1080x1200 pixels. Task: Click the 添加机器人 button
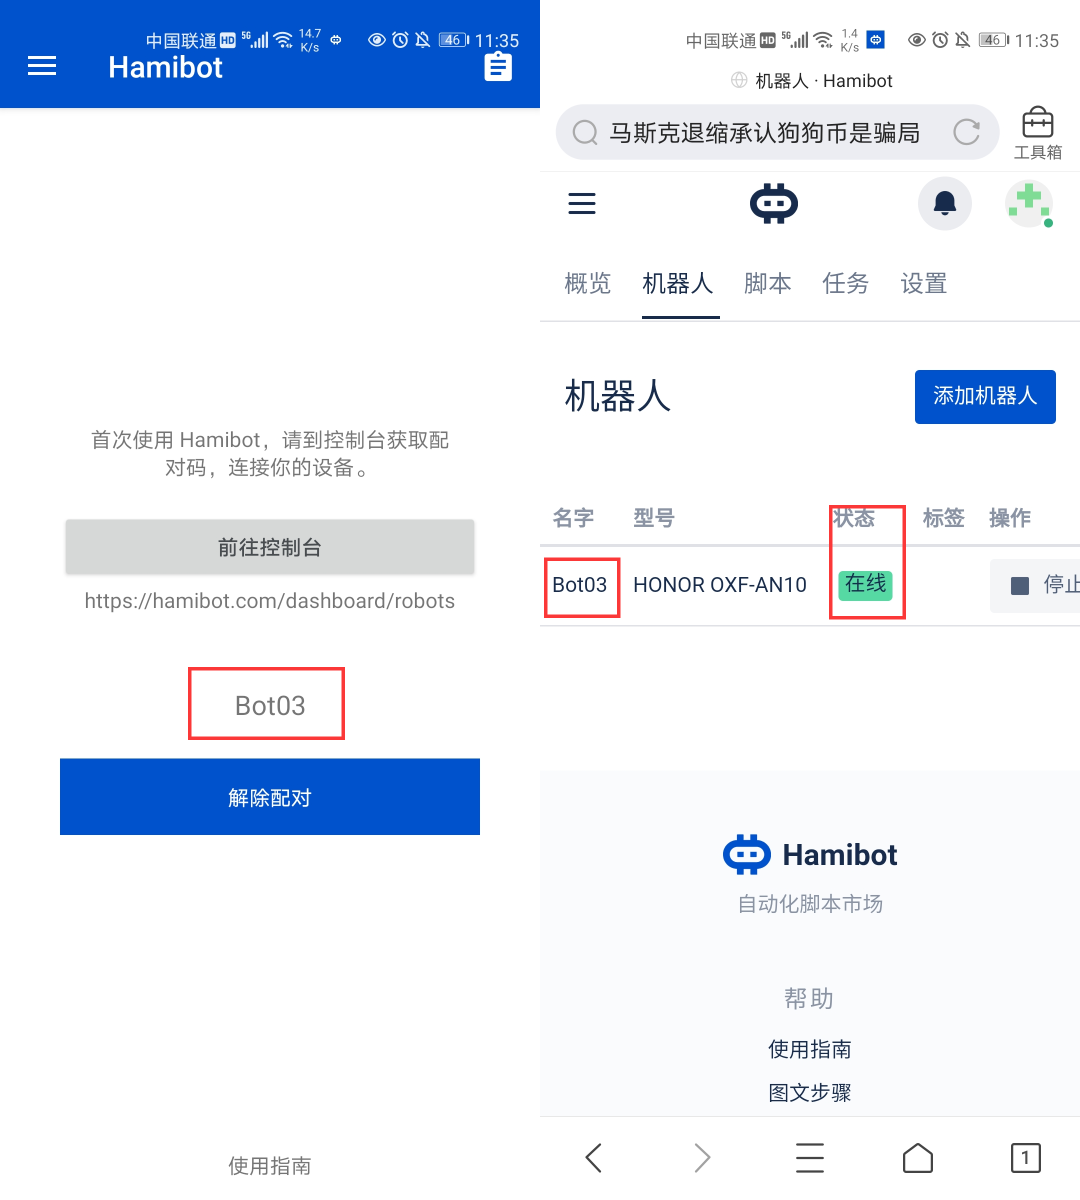(x=985, y=397)
